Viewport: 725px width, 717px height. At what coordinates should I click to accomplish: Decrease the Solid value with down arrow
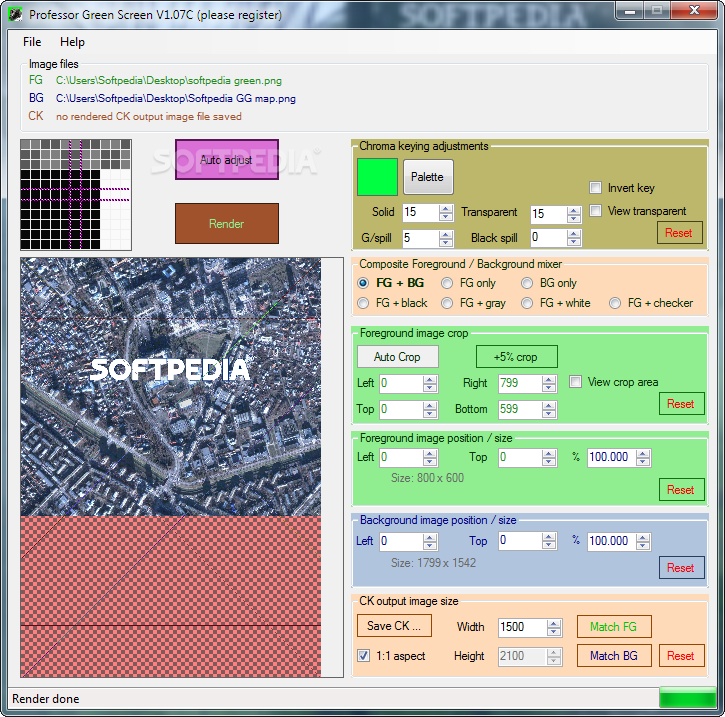point(446,216)
